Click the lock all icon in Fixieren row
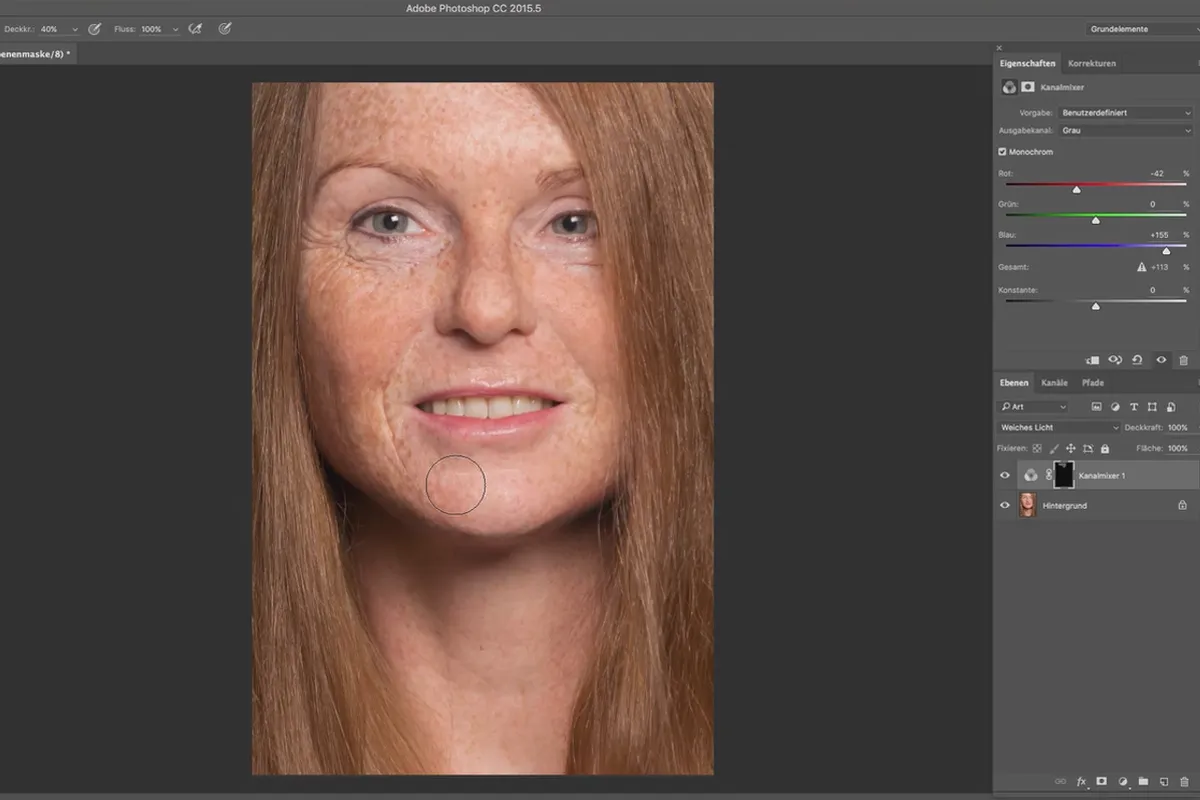This screenshot has width=1200, height=800. tap(1105, 449)
